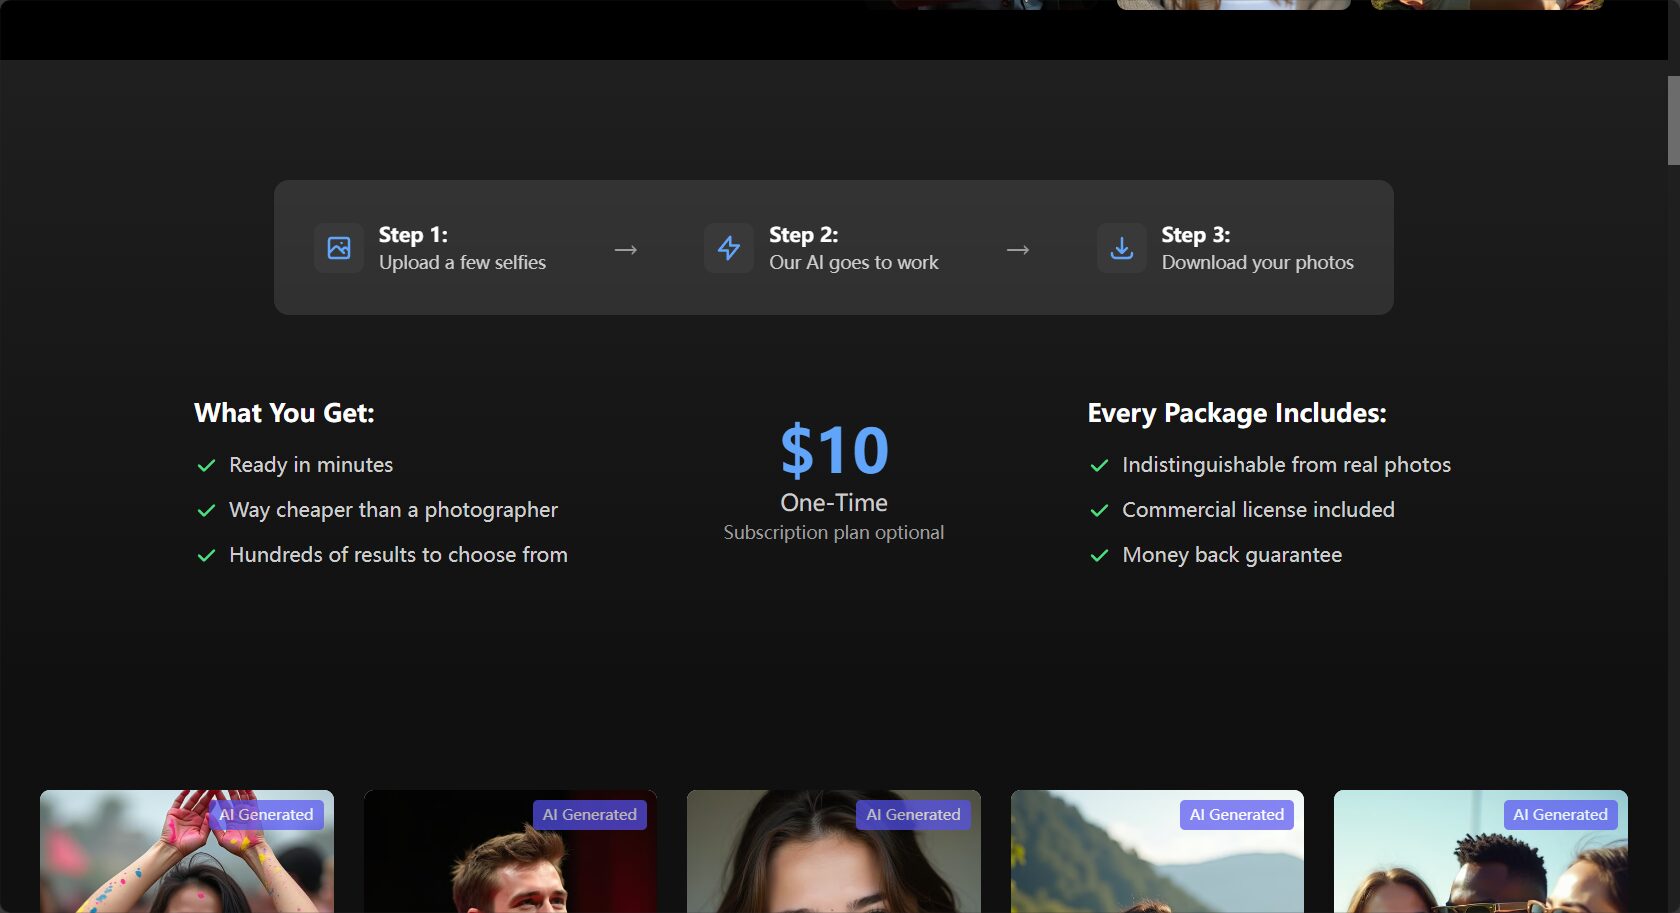This screenshot has height=913, width=1680.
Task: Click Hundreds of results to choose from
Action: pos(398,555)
